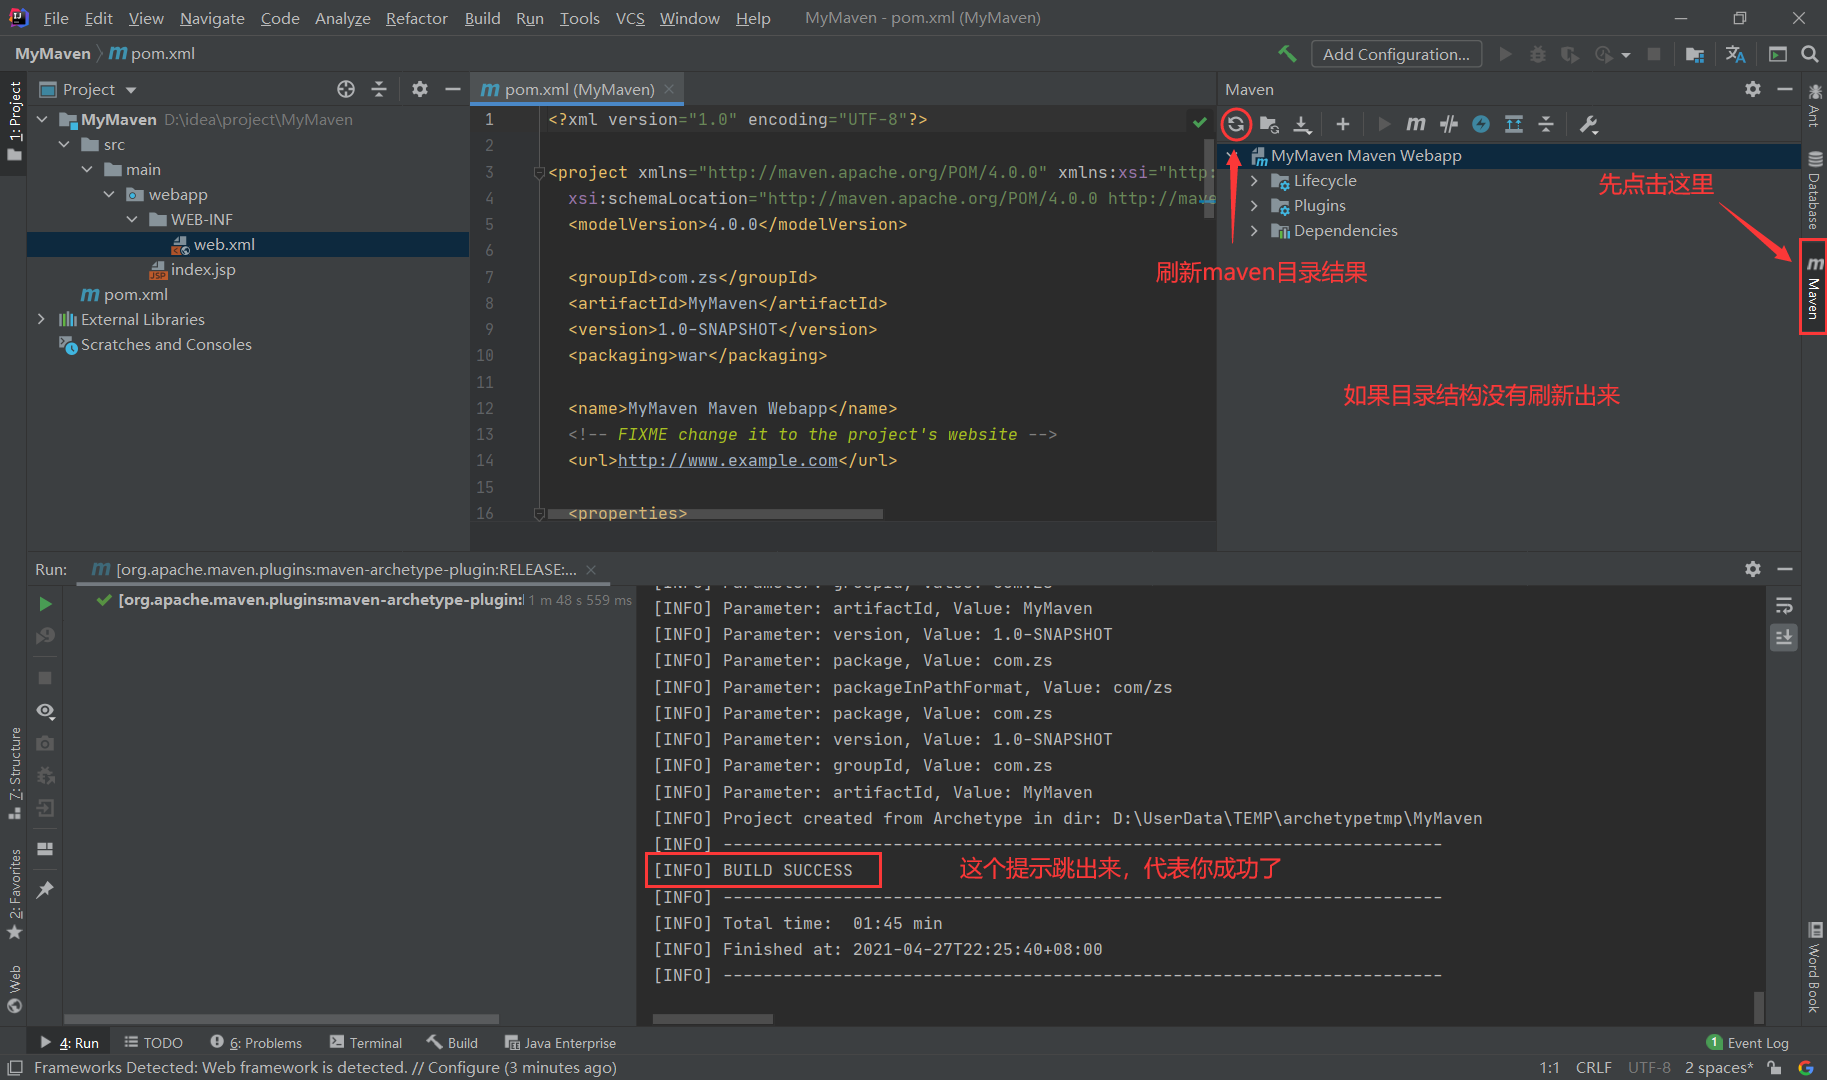Toggle soft-wrap in Run console
1827x1080 pixels.
pyautogui.click(x=1784, y=606)
